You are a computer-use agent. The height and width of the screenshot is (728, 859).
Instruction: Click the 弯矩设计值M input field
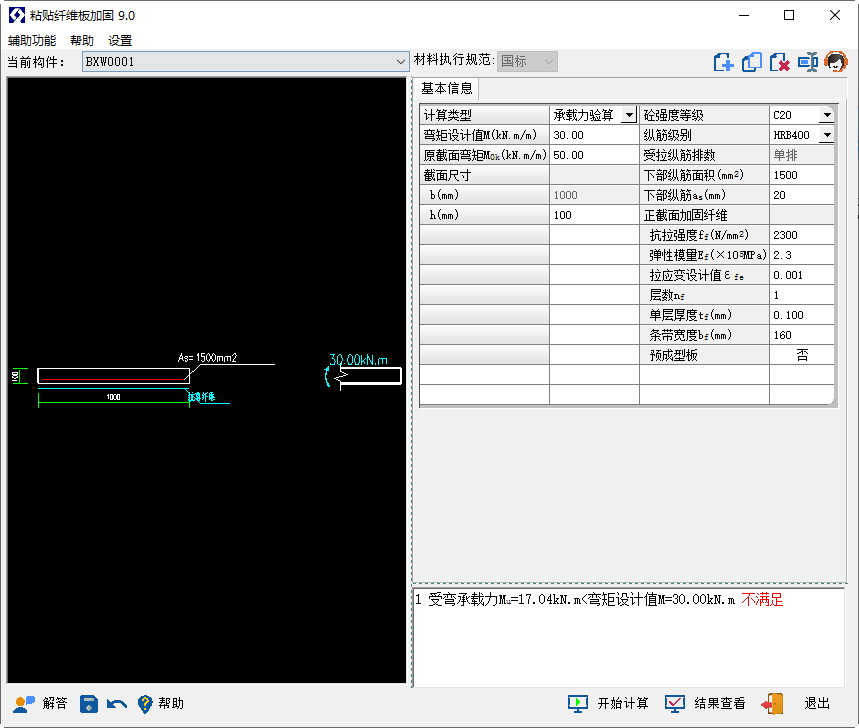pos(593,135)
